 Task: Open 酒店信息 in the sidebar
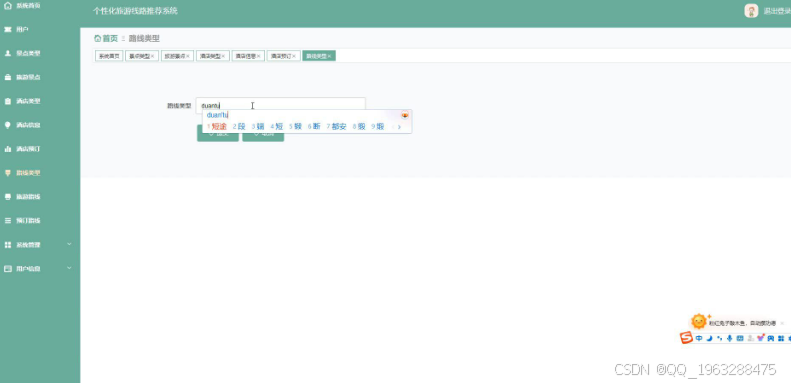(x=28, y=125)
